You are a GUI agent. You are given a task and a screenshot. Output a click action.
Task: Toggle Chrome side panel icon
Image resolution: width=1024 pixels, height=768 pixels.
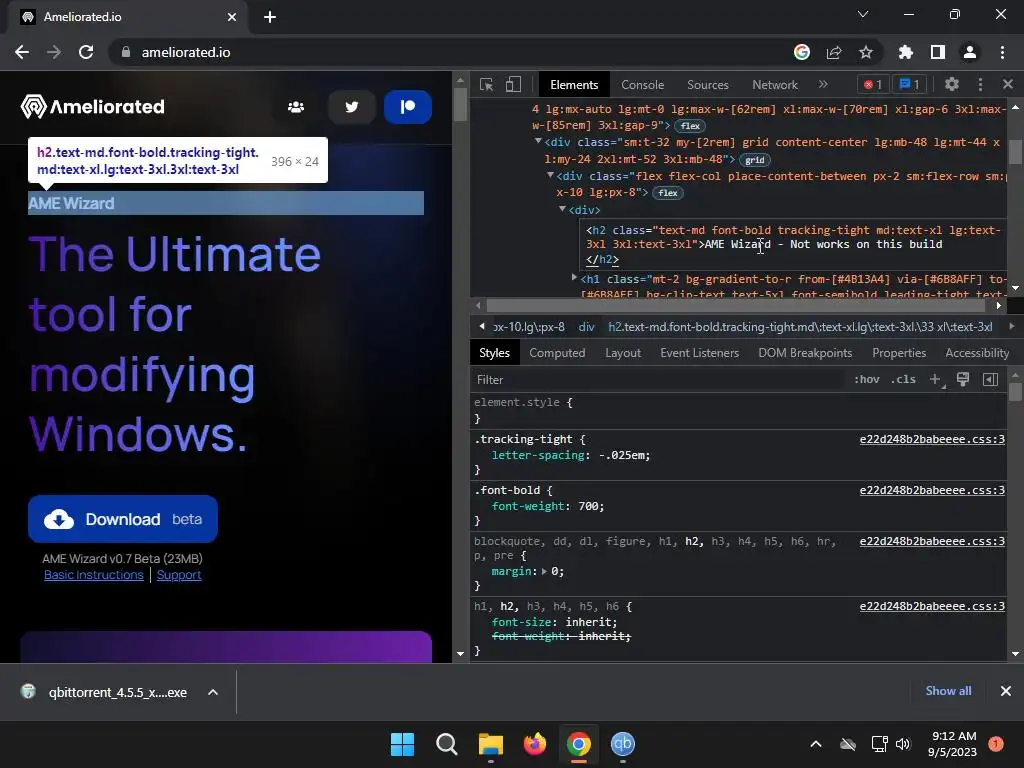coord(938,52)
